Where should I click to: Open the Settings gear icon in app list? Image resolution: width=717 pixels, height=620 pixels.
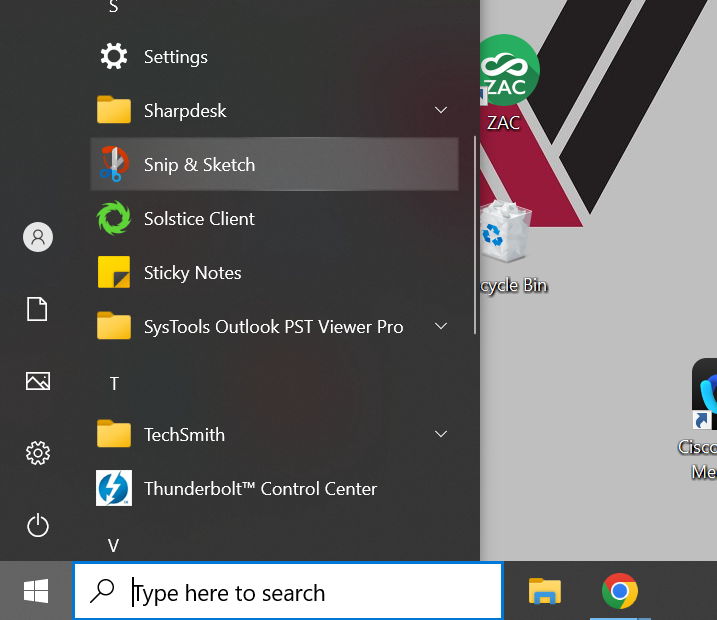coord(113,56)
